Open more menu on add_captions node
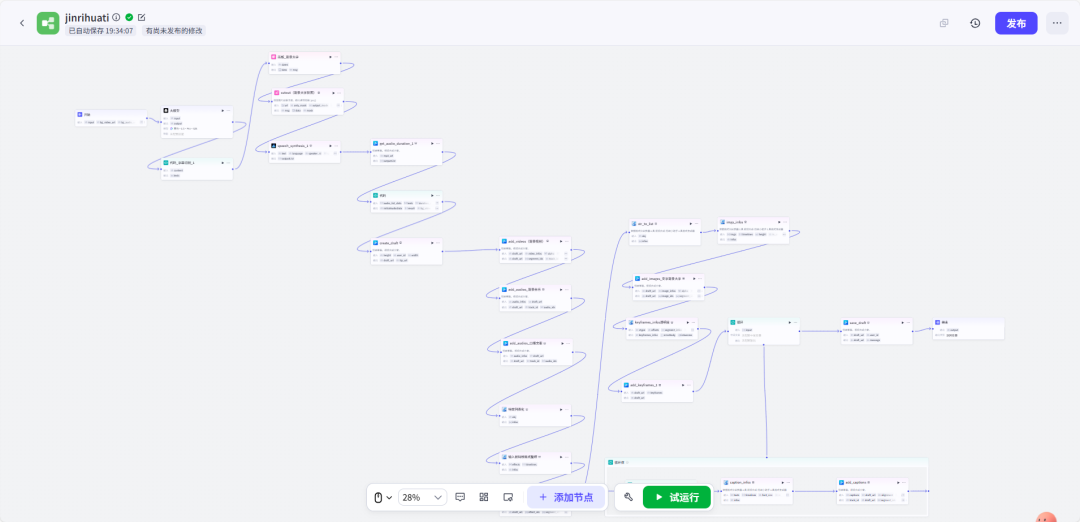1080x522 pixels. pyautogui.click(x=904, y=482)
